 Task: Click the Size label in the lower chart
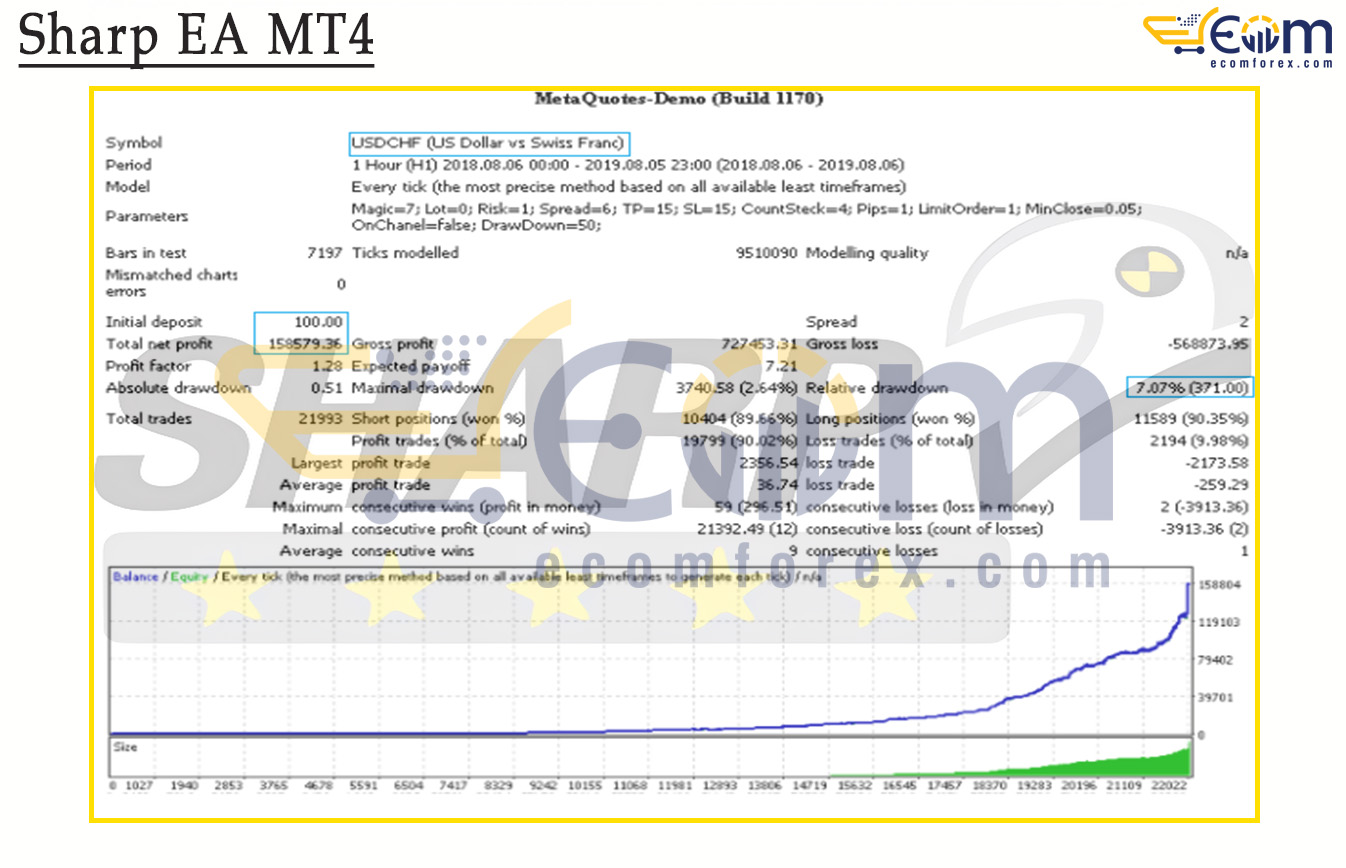pos(125,747)
